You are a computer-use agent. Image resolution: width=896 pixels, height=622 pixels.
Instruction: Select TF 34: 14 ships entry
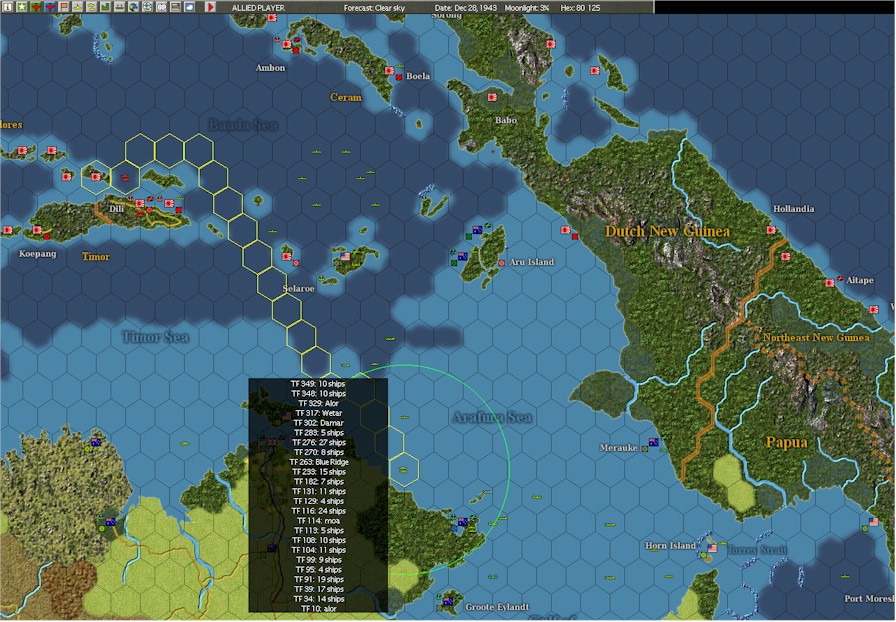[x=318, y=599]
